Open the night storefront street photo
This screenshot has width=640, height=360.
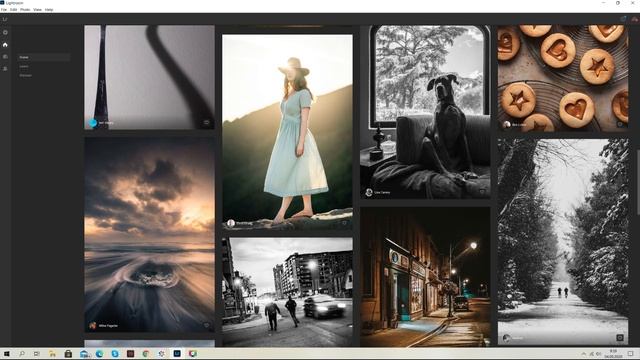(425, 277)
